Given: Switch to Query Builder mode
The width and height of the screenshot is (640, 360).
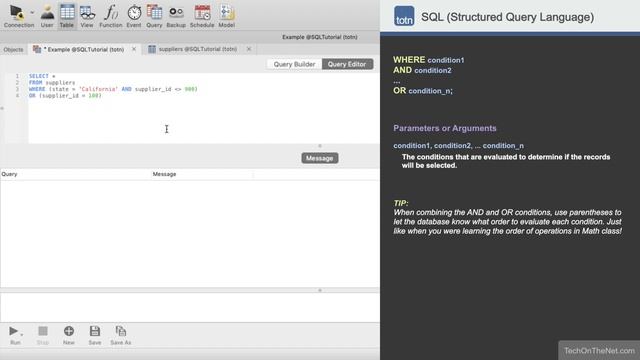Looking at the screenshot, I should pos(294,64).
